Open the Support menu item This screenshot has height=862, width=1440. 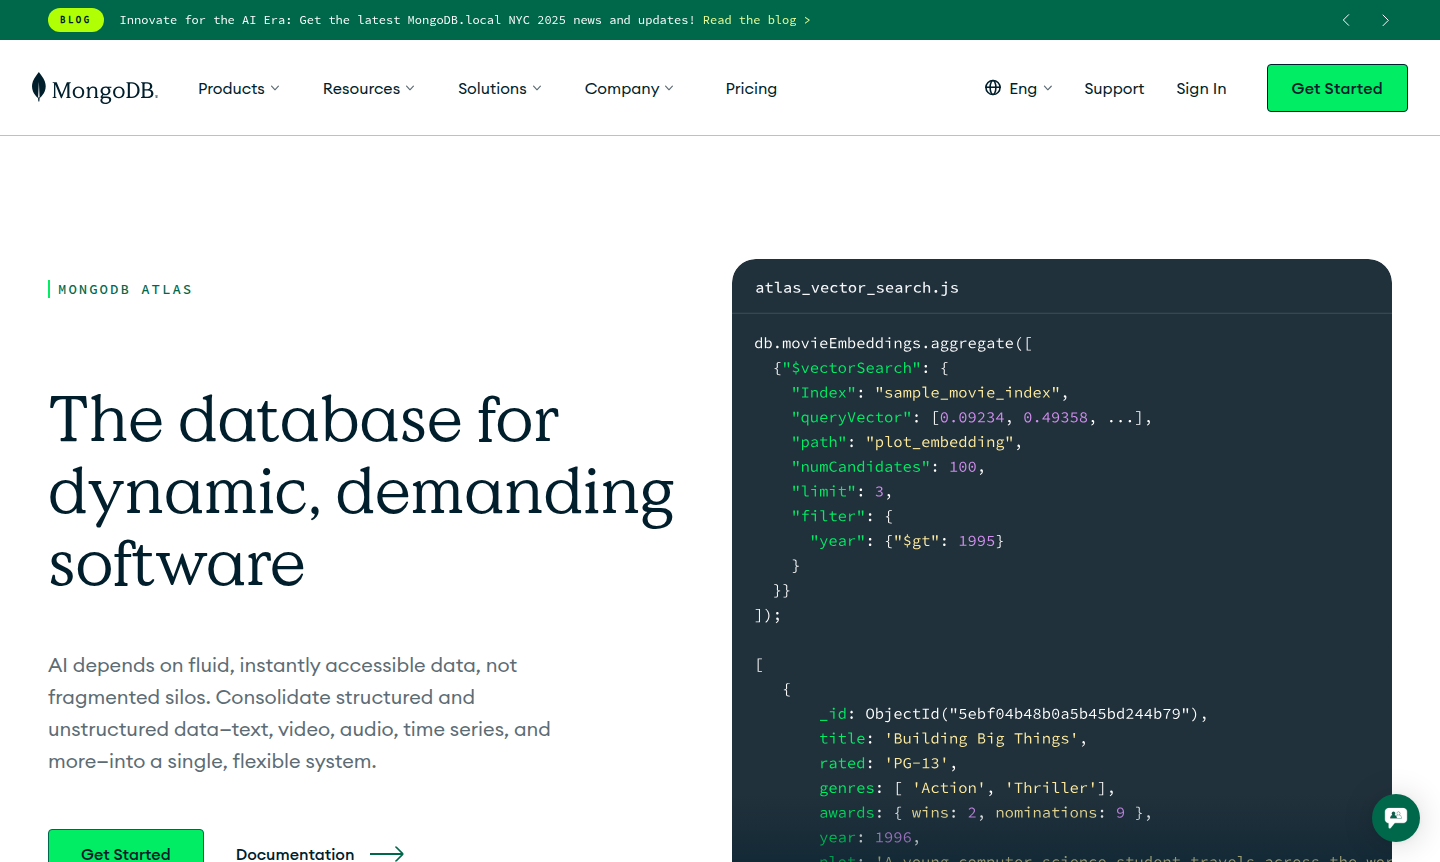click(x=1114, y=88)
